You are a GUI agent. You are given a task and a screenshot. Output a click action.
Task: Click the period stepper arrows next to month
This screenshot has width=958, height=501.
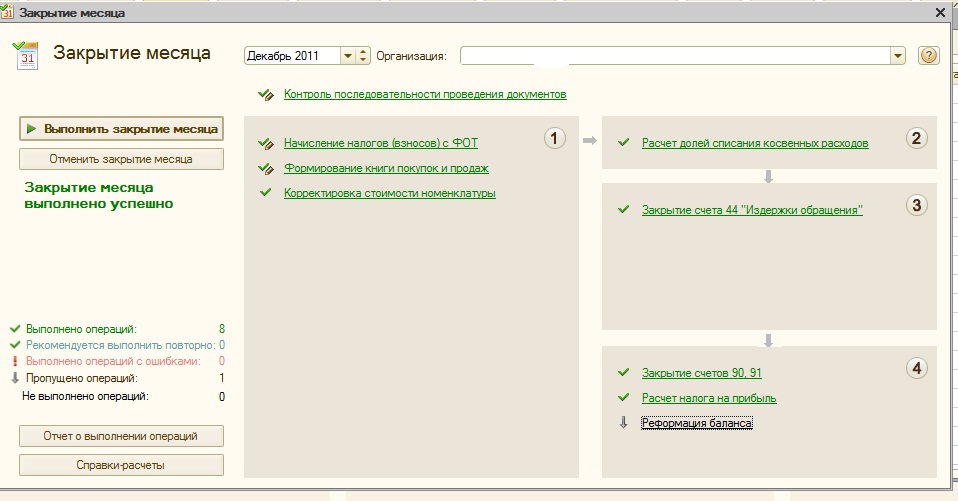[363, 56]
